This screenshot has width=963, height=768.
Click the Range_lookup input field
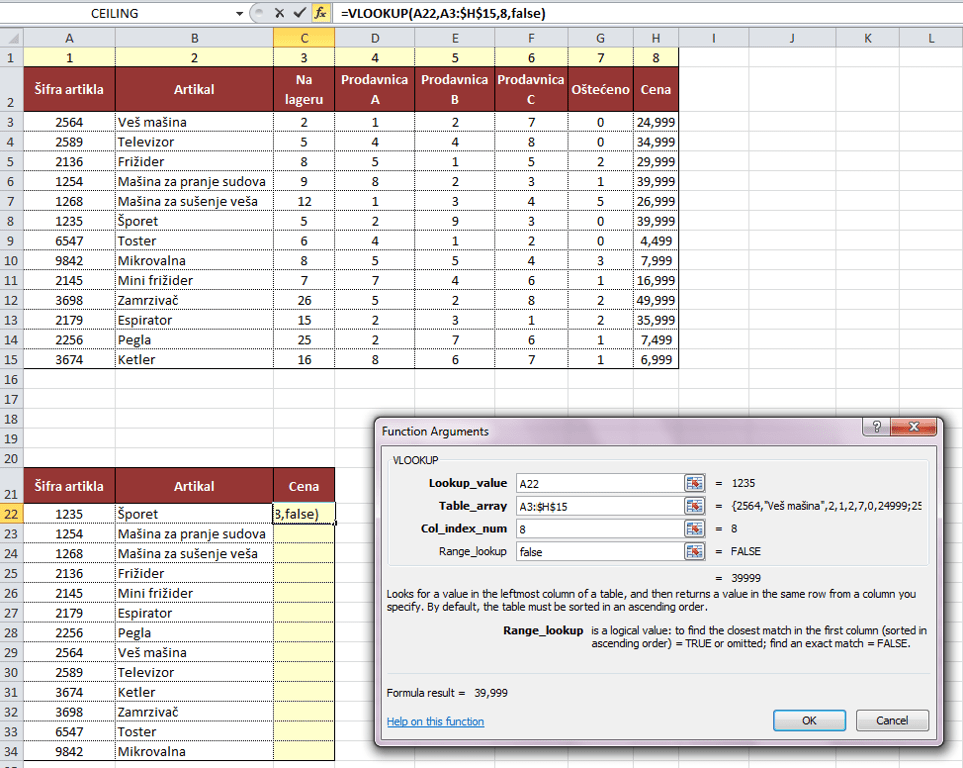point(600,552)
